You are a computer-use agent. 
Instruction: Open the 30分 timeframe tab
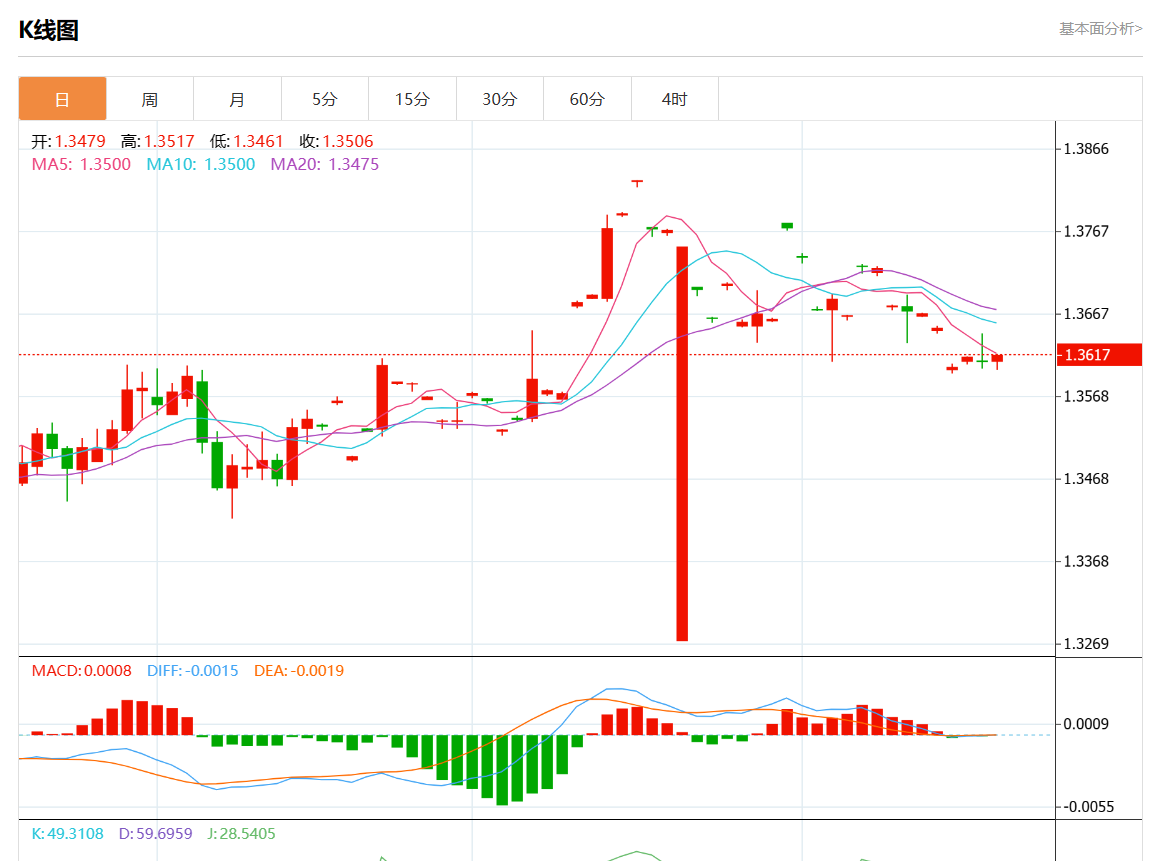(x=499, y=98)
